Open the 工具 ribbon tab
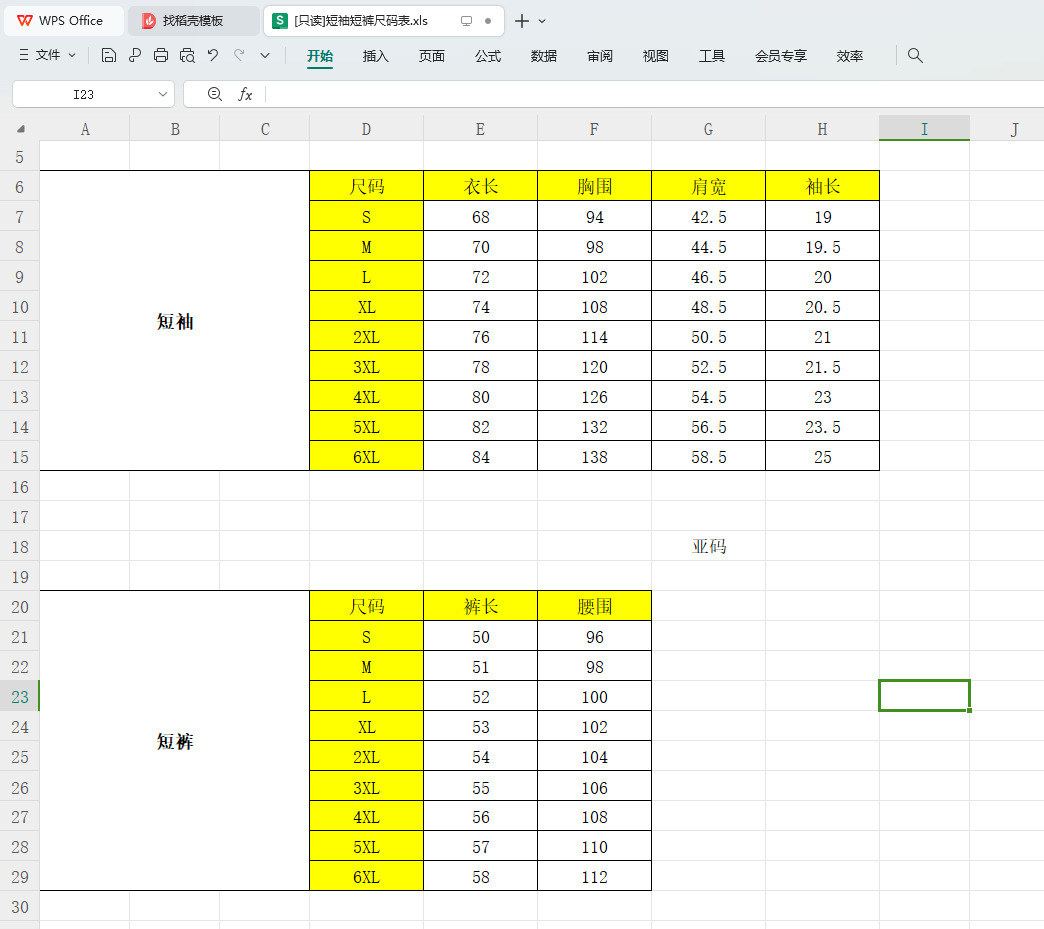 (x=711, y=56)
